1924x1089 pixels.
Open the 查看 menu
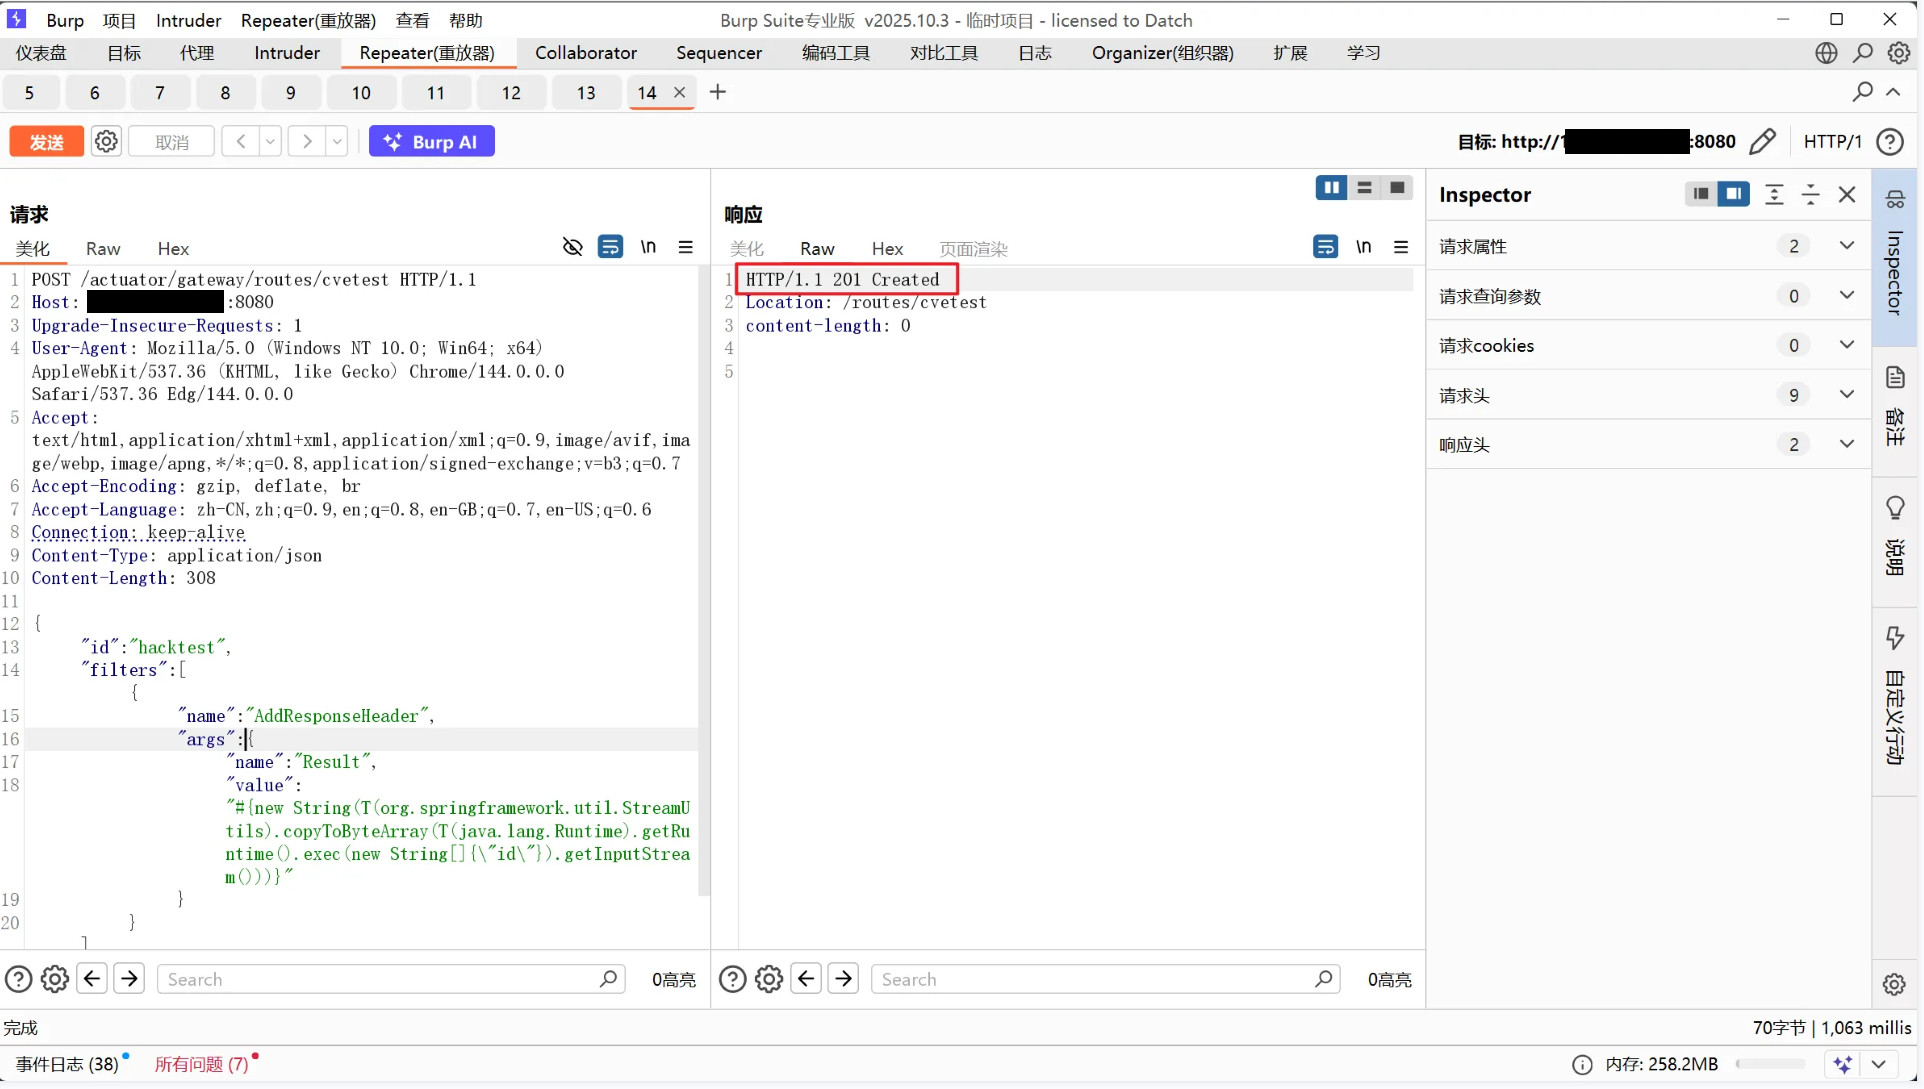412,20
